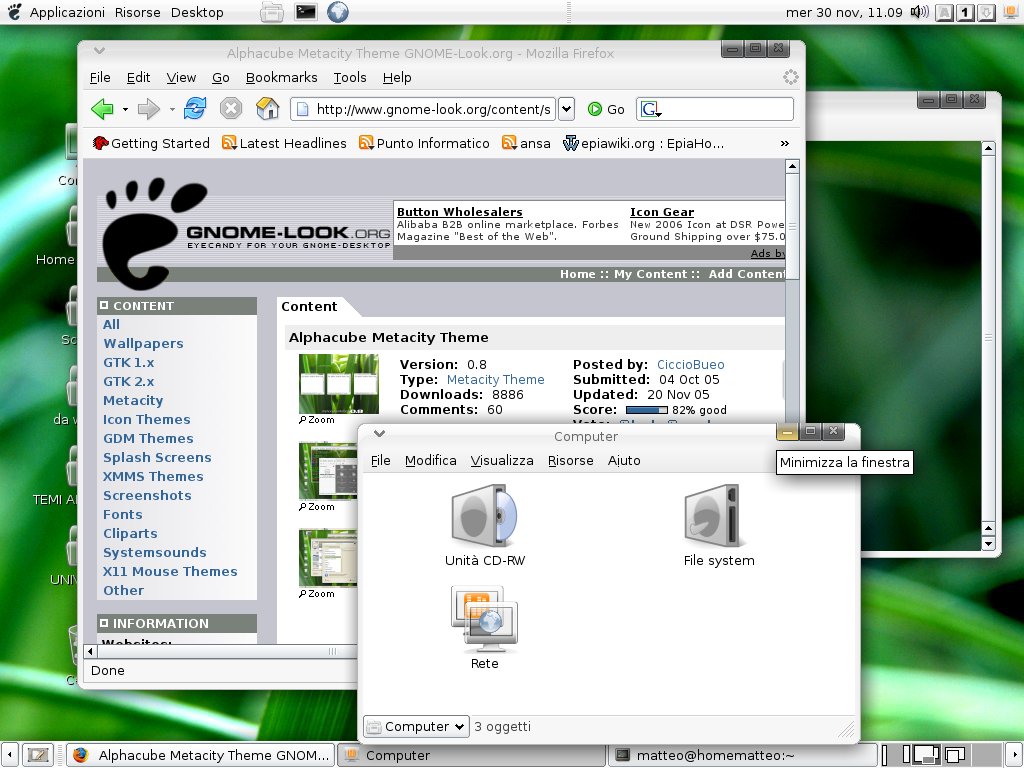Screen dimensions: 1024x768
Task: Click the Firefox Forward arrow icon
Action: (x=149, y=109)
